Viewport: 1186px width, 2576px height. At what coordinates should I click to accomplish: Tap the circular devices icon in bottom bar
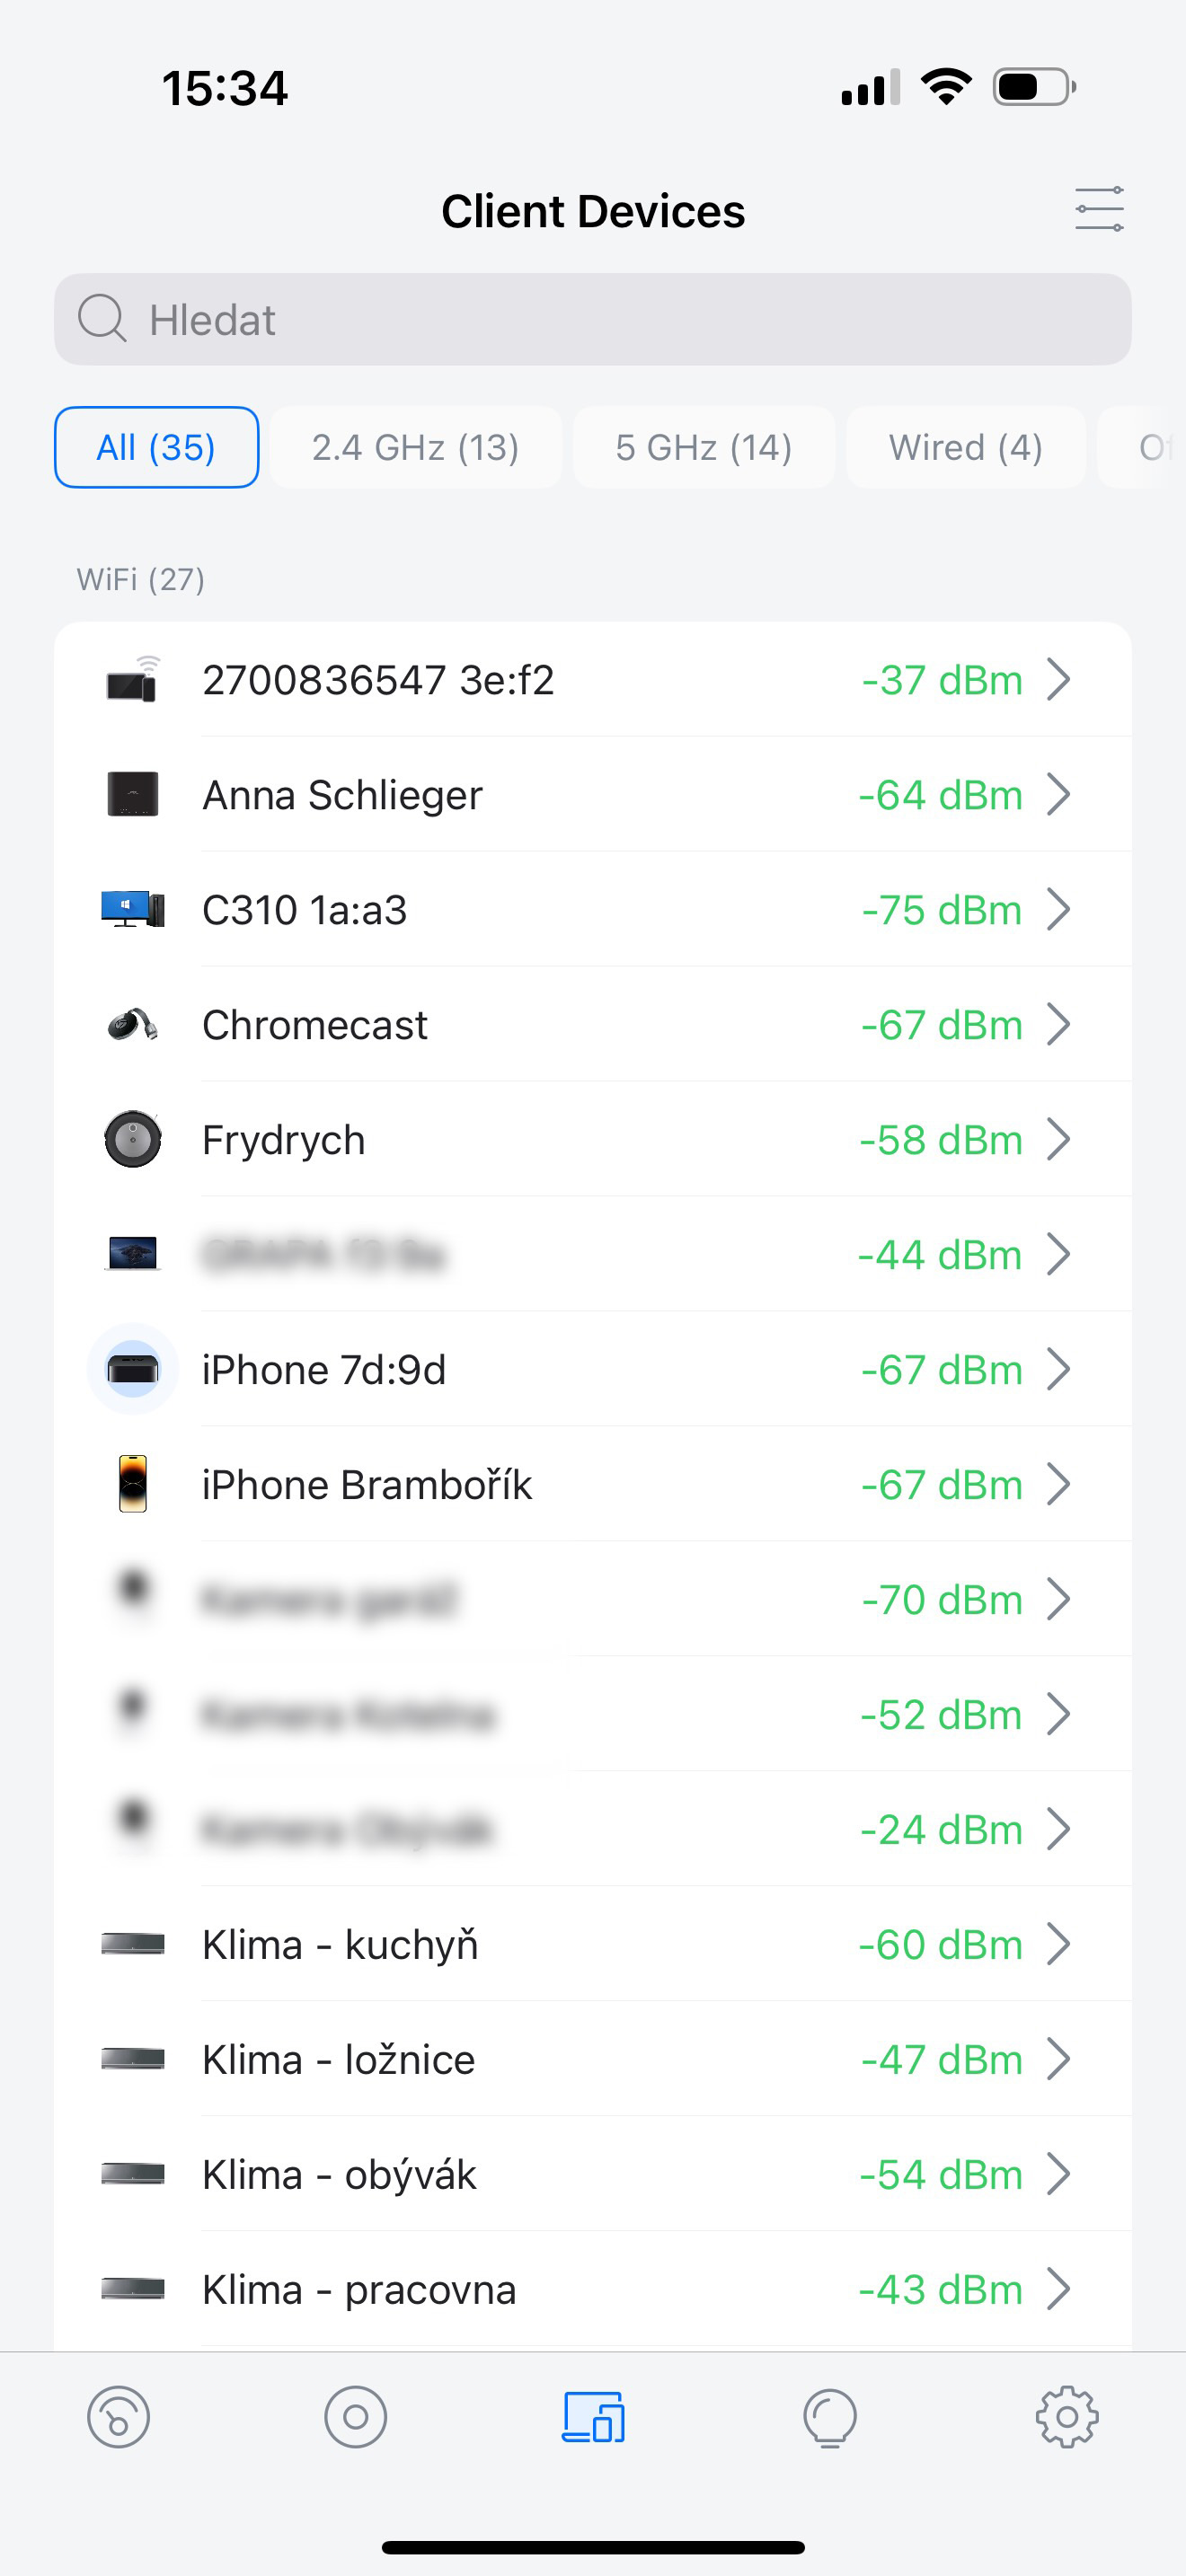click(x=355, y=2417)
